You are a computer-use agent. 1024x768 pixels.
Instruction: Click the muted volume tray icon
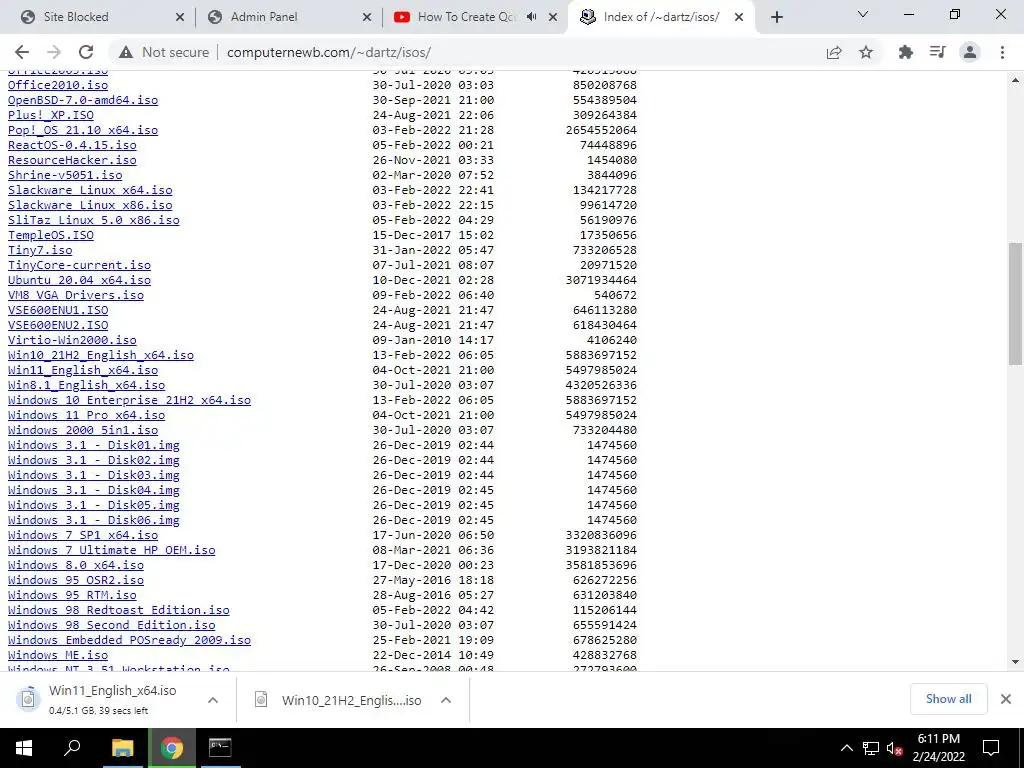(894, 749)
